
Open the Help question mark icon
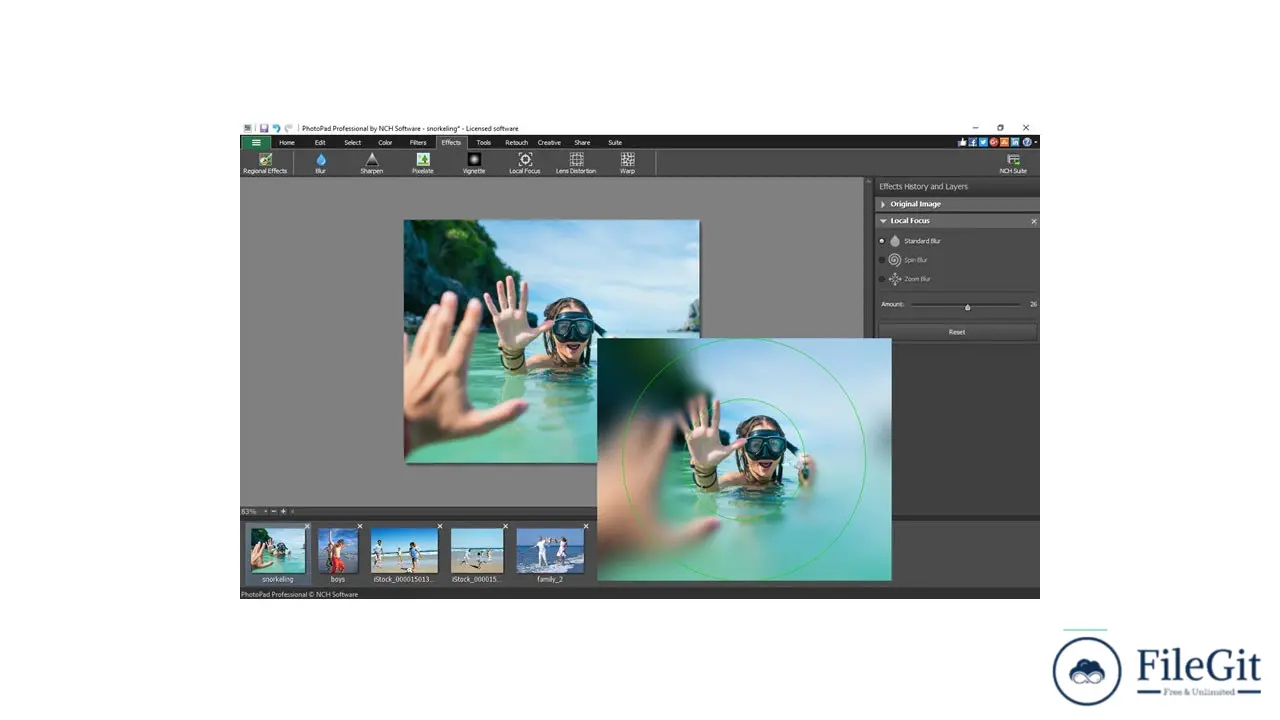pos(1027,142)
